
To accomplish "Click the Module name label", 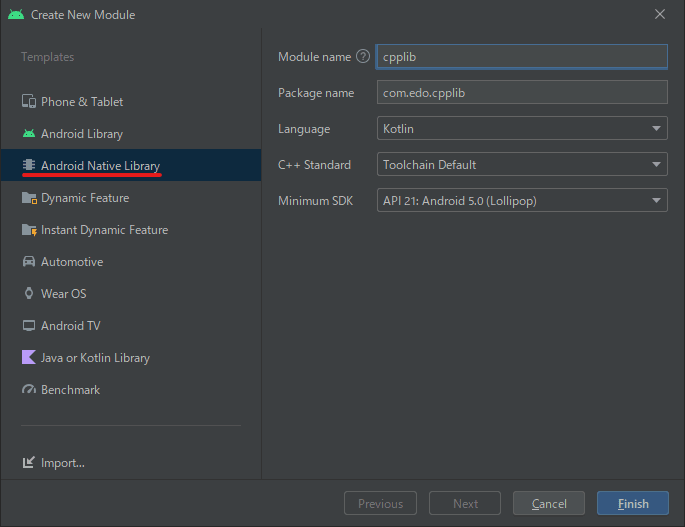I will (315, 57).
